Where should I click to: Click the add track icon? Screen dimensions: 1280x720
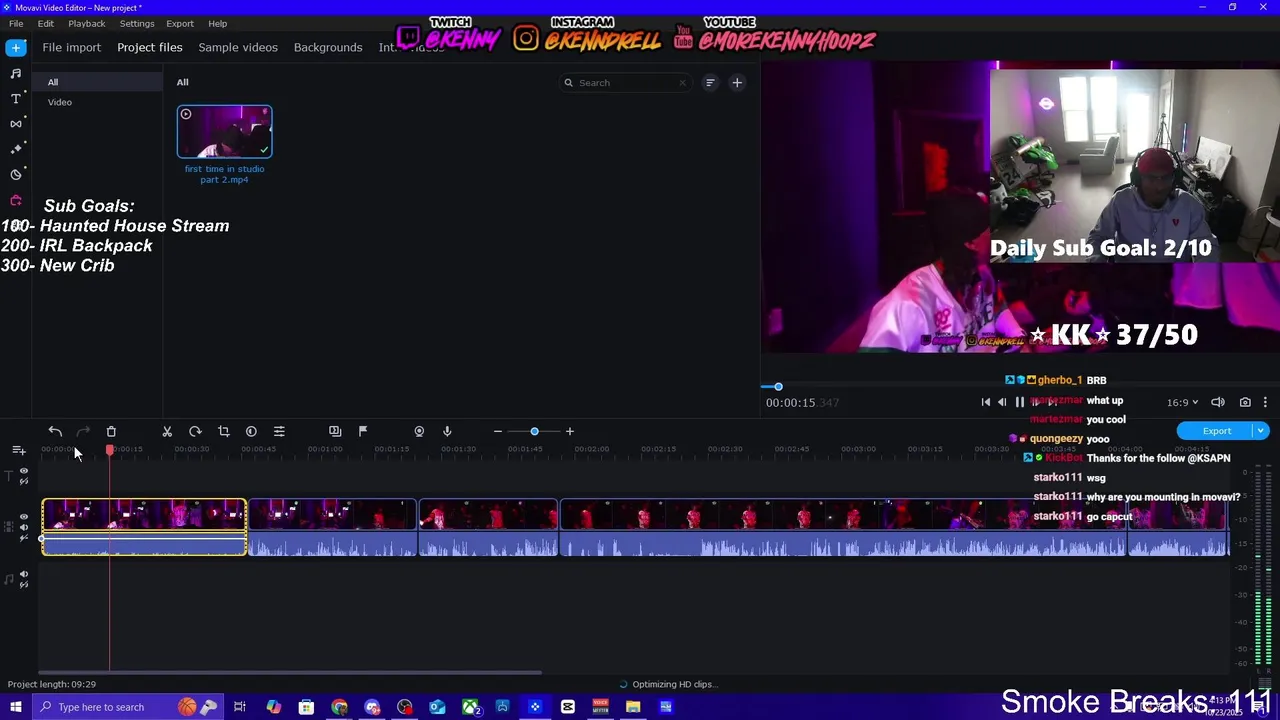(x=18, y=451)
